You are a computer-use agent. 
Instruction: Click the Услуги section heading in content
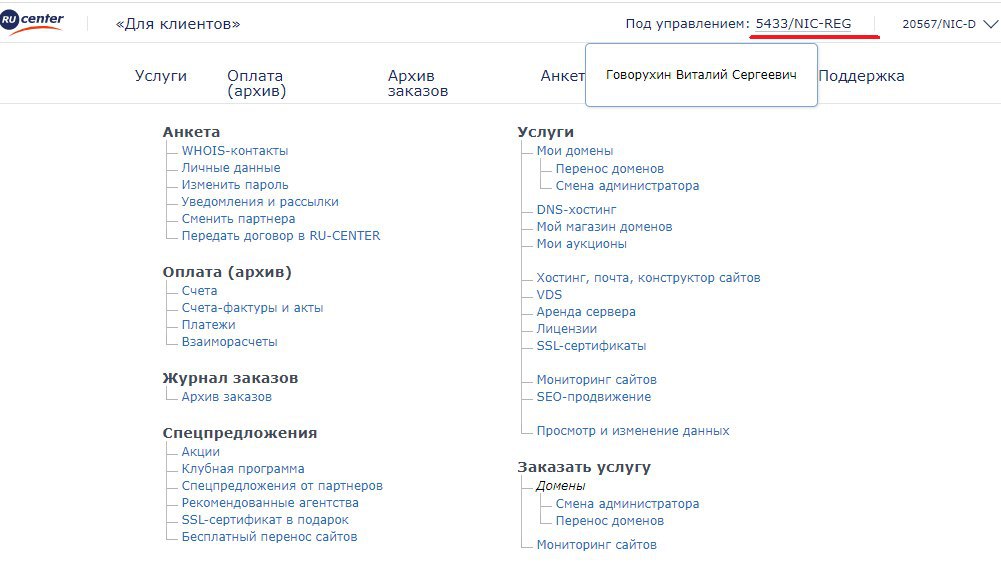point(545,132)
